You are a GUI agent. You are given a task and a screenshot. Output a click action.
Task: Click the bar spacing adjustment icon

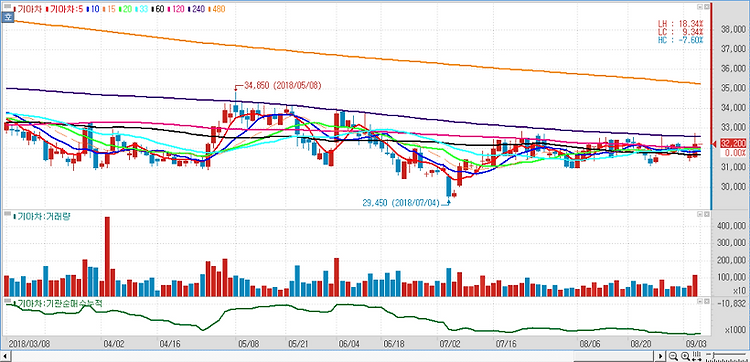(696, 356)
